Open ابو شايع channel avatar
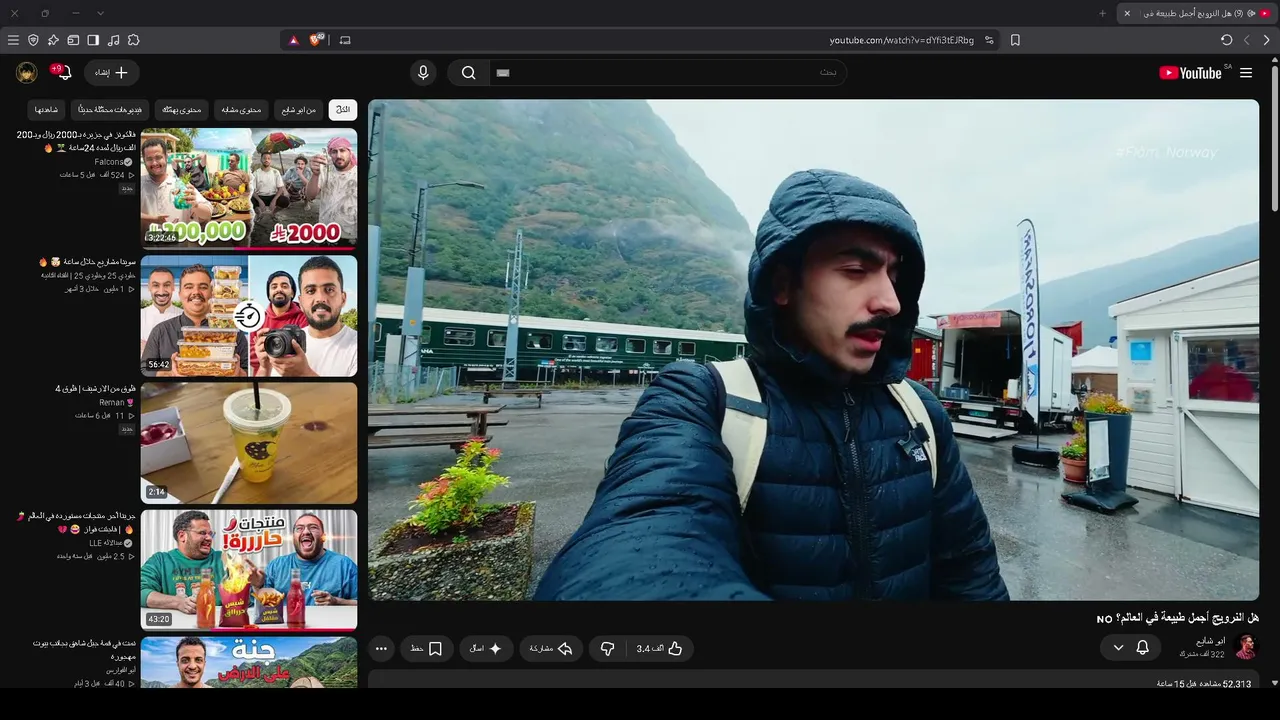The width and height of the screenshot is (1280, 720). tap(1246, 647)
